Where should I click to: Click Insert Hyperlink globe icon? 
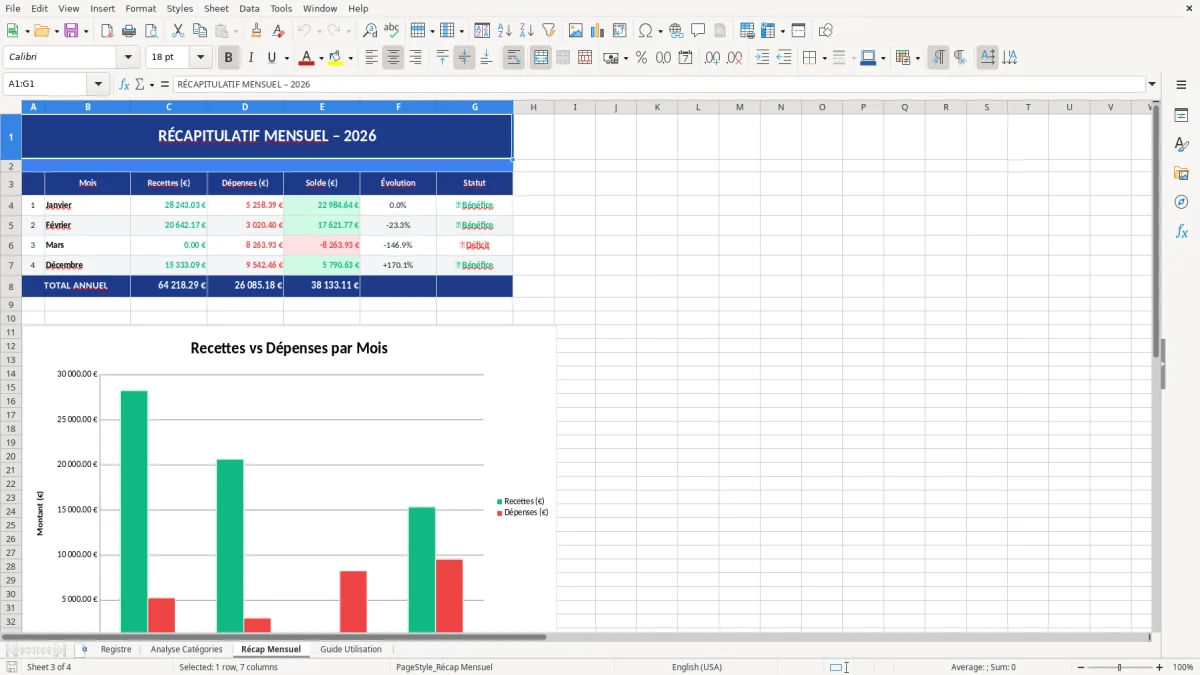(x=676, y=31)
